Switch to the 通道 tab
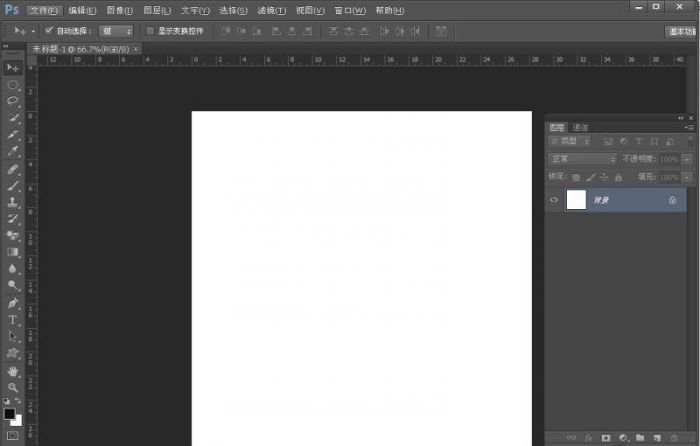 coord(580,127)
